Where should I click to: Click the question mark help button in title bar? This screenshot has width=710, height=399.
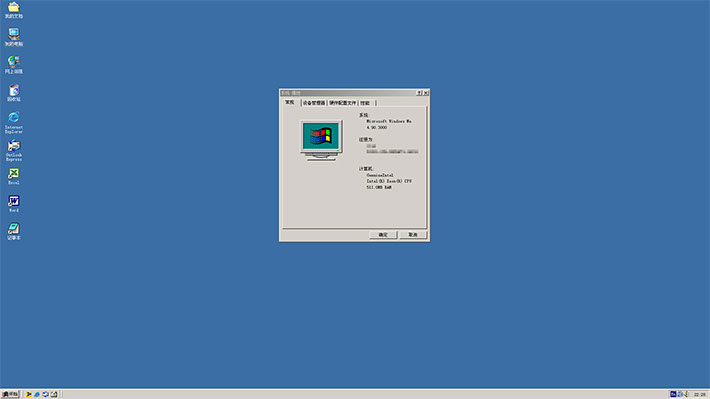pyautogui.click(x=419, y=93)
